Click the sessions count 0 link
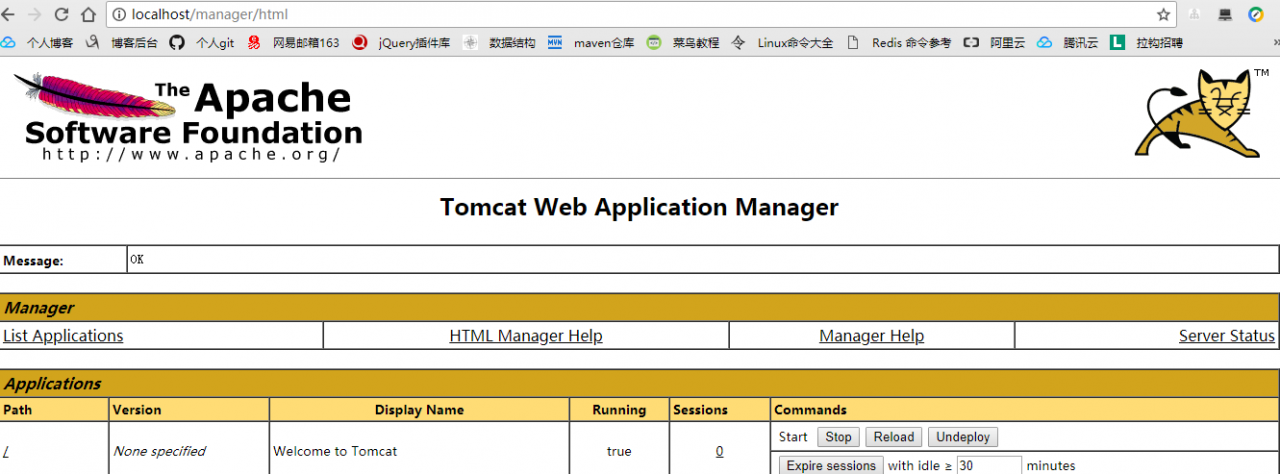 (x=719, y=451)
